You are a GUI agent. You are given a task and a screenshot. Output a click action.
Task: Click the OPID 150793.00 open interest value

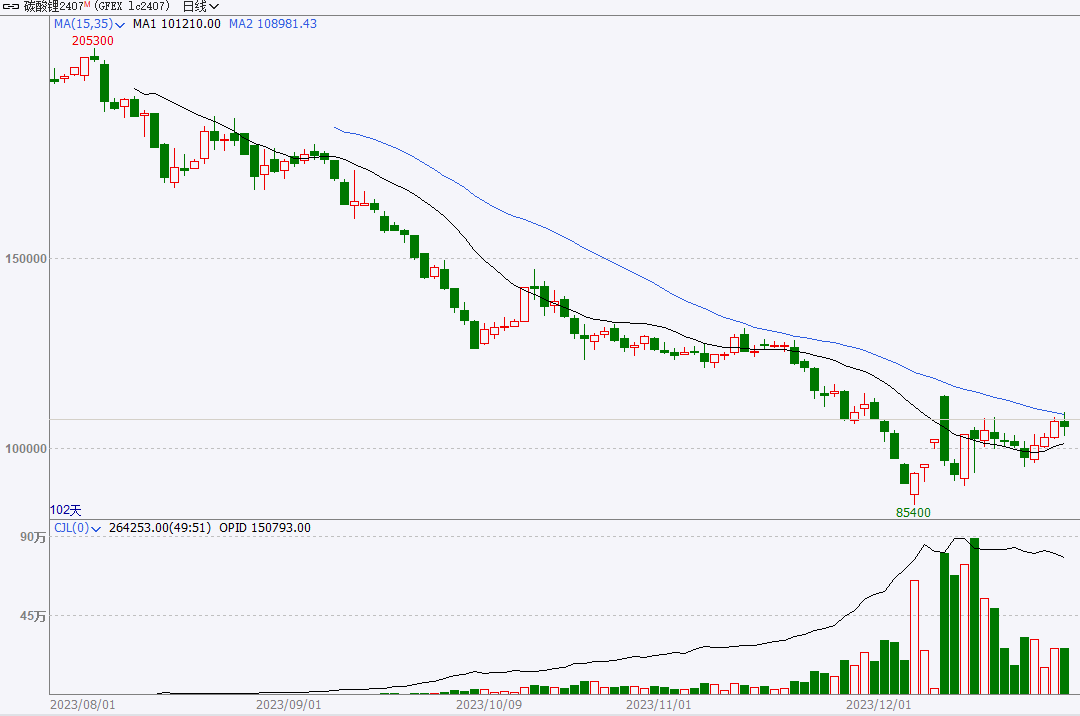[264, 528]
